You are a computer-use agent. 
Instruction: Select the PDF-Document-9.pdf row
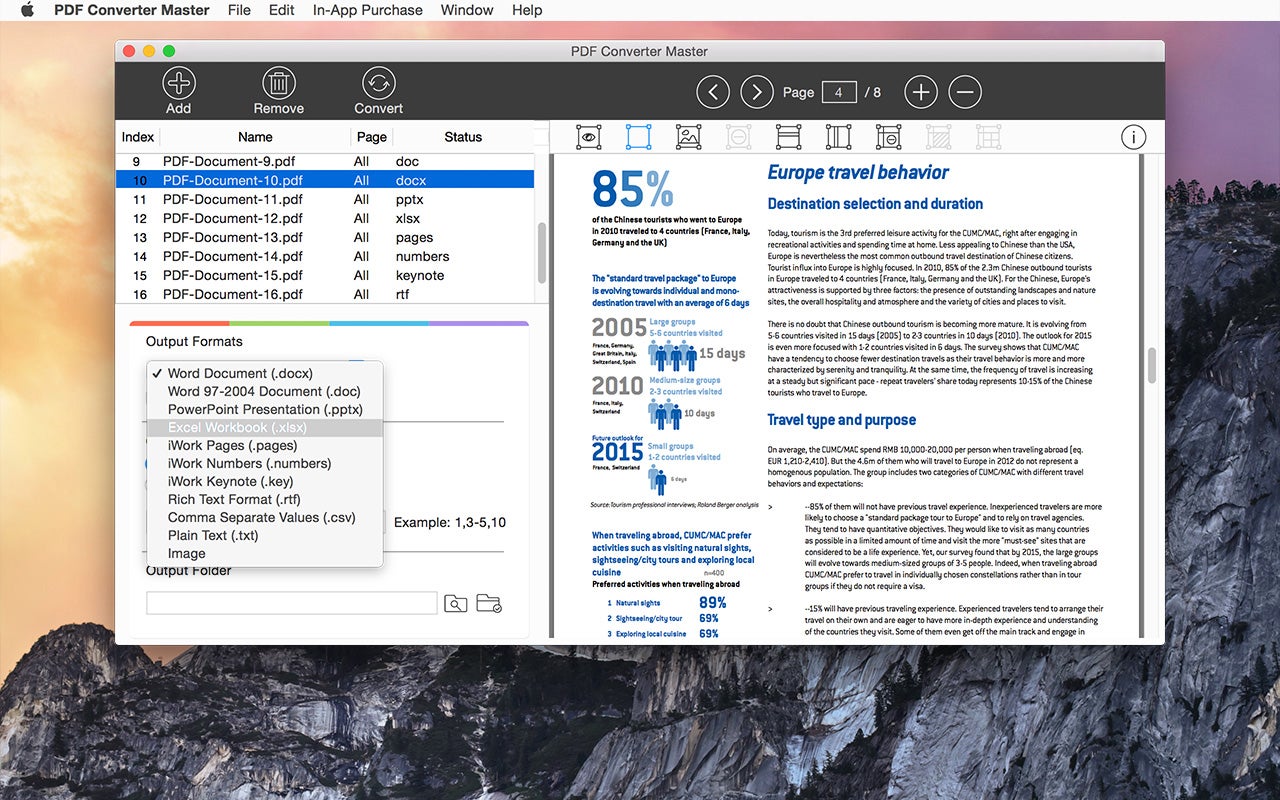tap(325, 161)
